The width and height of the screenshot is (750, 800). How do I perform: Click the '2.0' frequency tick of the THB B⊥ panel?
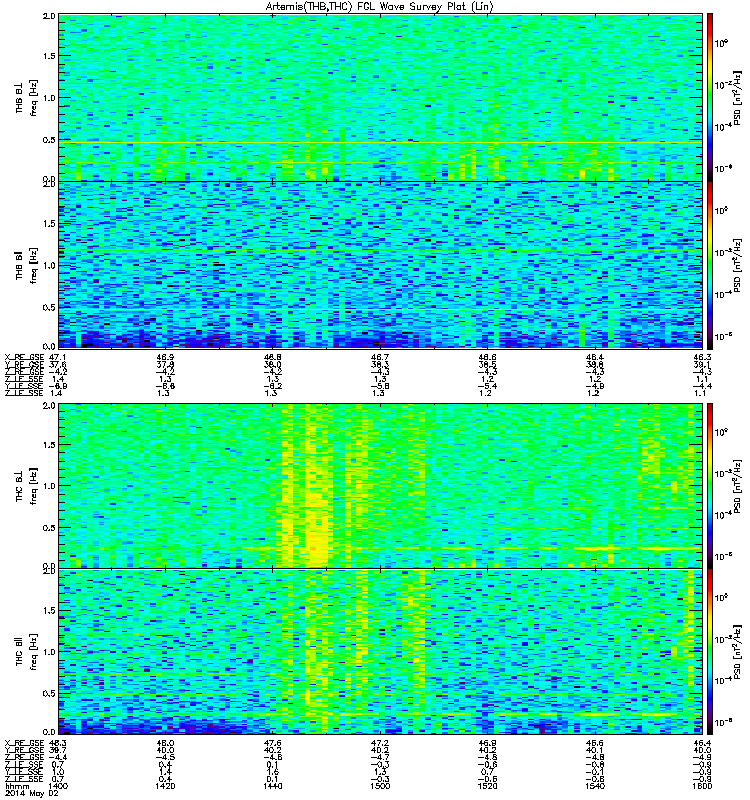(x=49, y=16)
